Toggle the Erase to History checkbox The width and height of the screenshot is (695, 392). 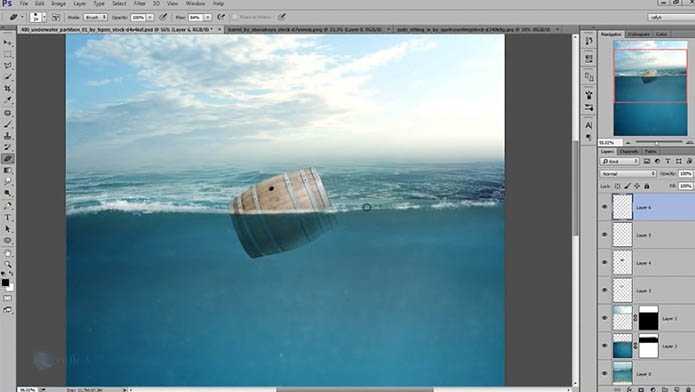coord(235,17)
